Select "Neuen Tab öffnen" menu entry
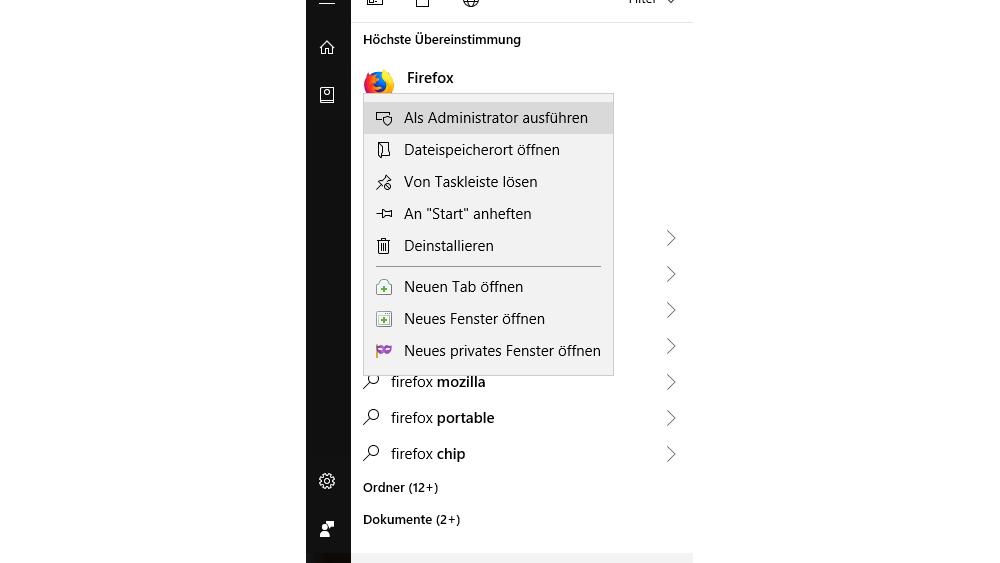The image size is (1000, 563). pos(463,287)
